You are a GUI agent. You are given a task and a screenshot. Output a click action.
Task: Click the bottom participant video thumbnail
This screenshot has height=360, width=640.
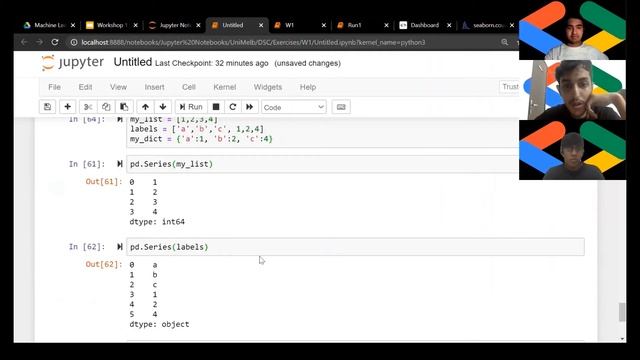[x=572, y=150]
